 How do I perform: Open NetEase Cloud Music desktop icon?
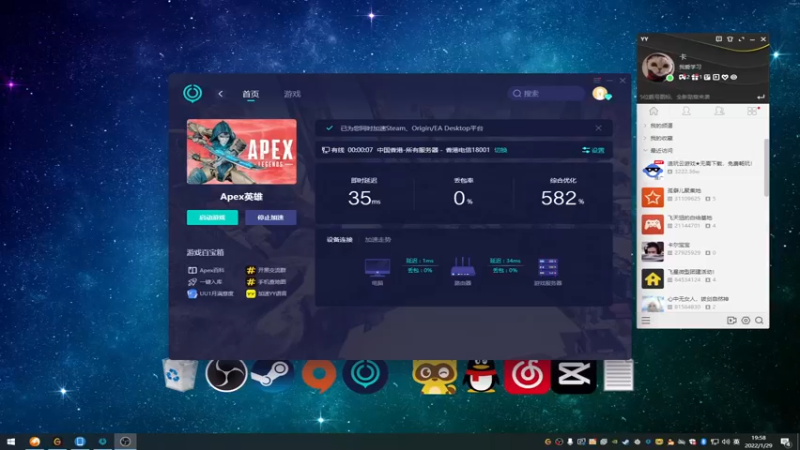[x=527, y=376]
